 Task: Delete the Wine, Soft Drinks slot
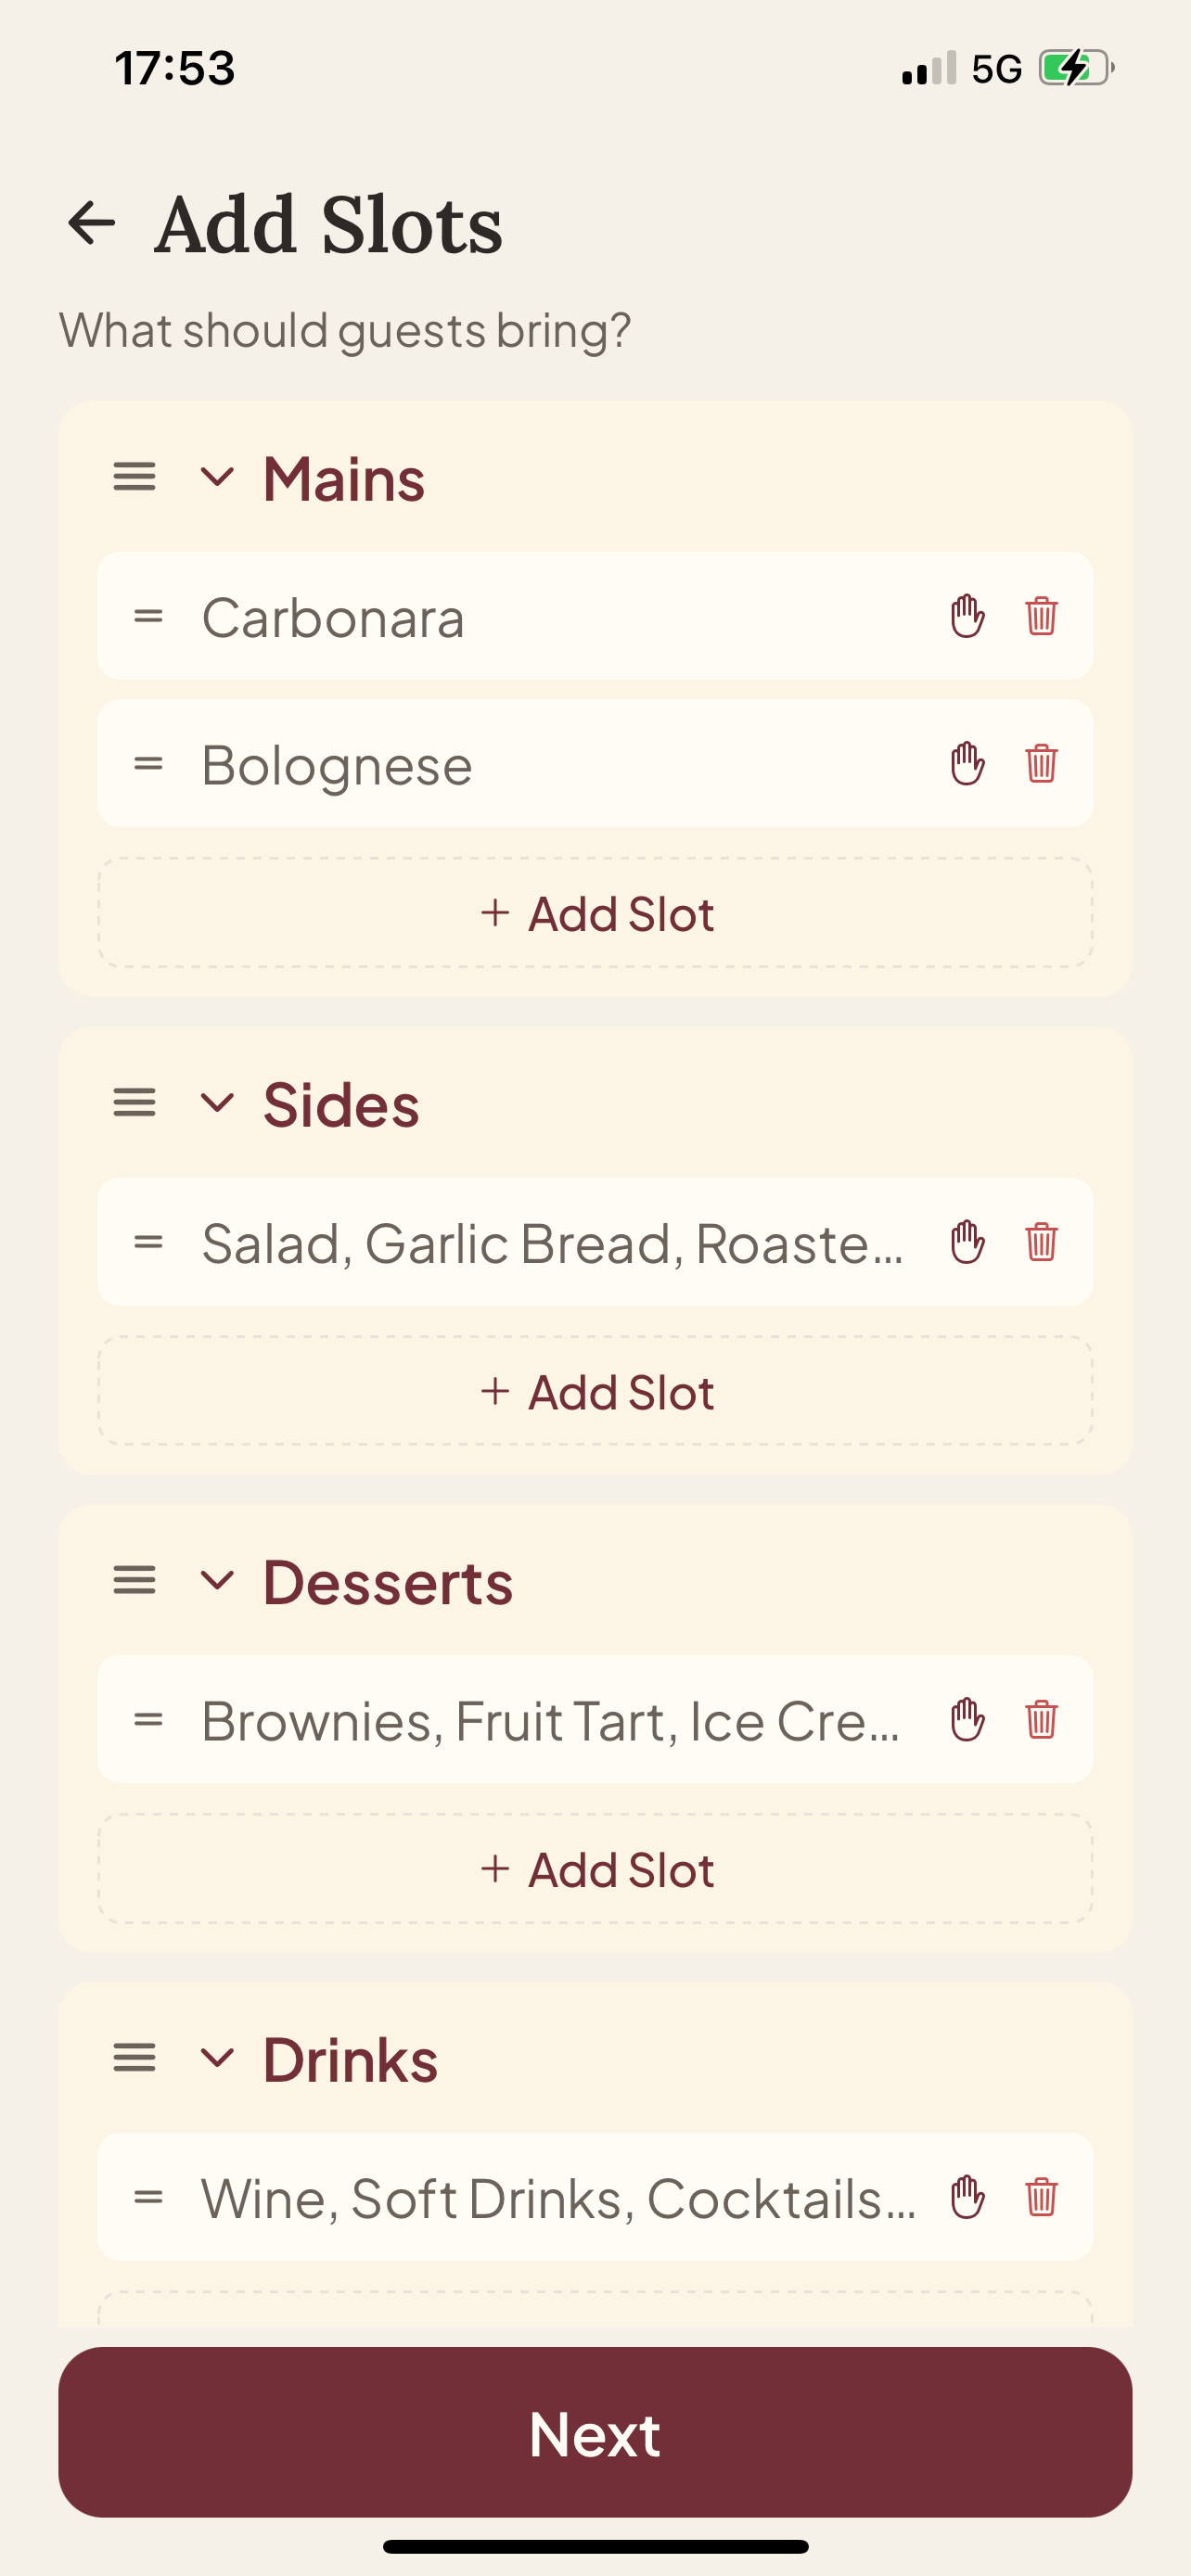[1041, 2197]
